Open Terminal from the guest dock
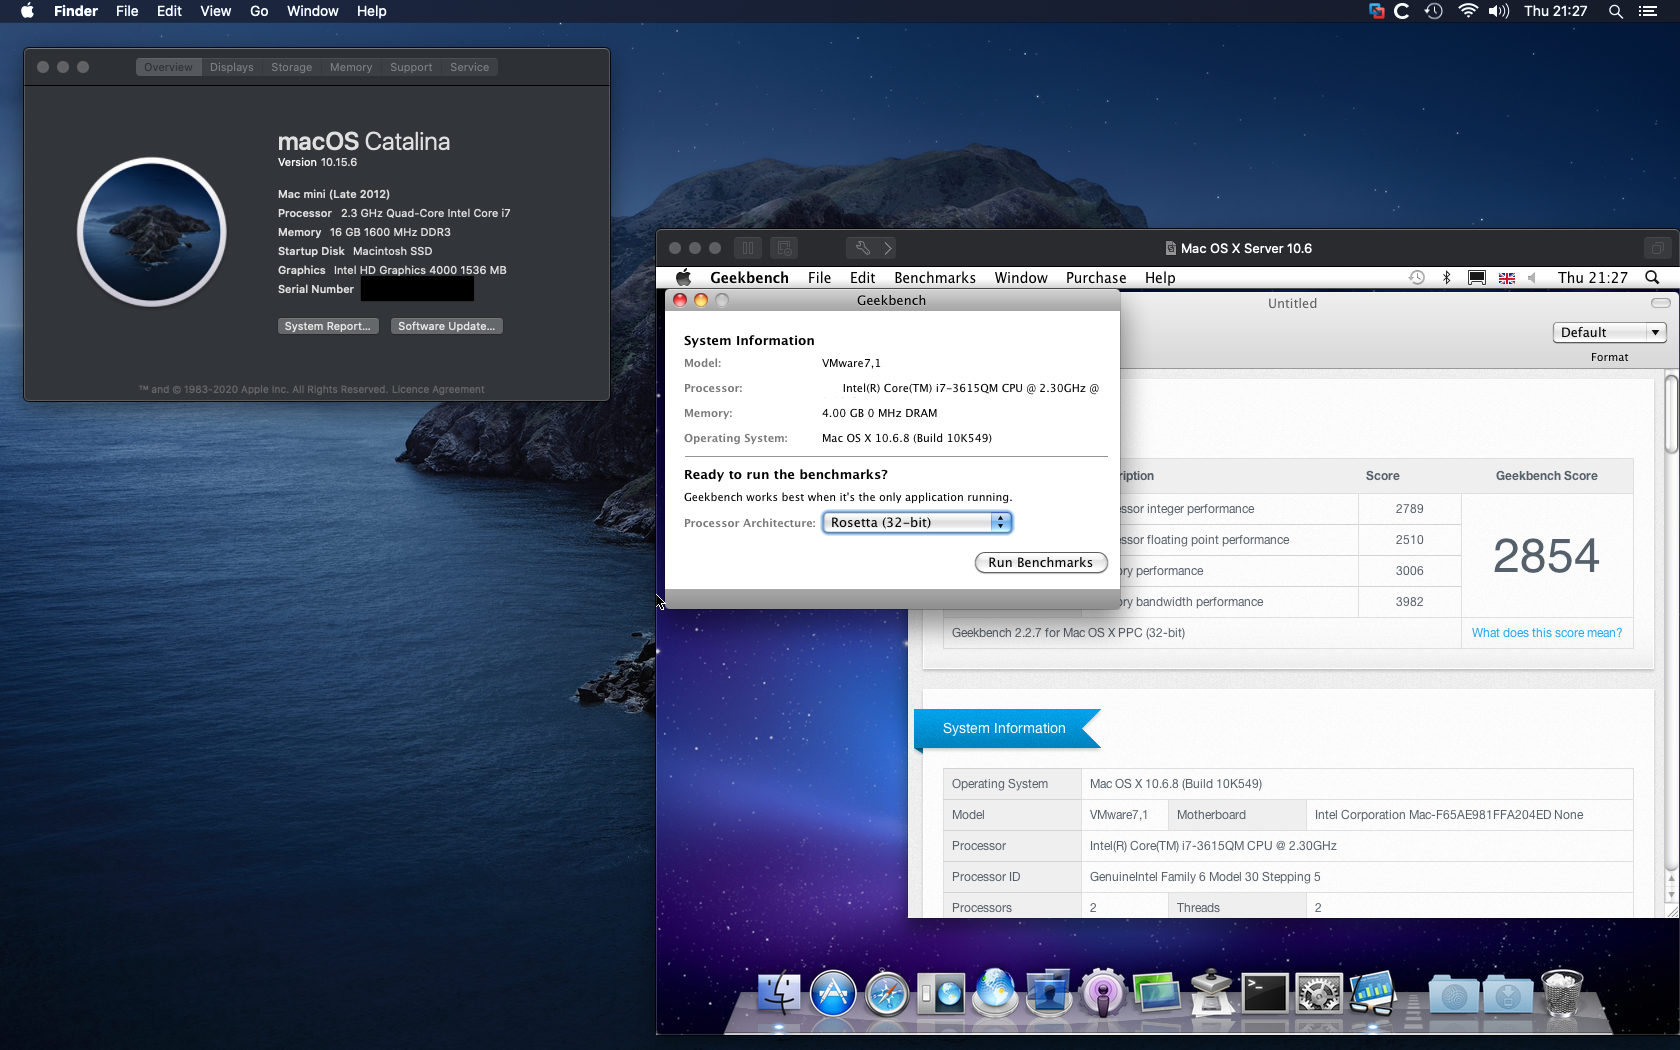1680x1050 pixels. tap(1265, 995)
